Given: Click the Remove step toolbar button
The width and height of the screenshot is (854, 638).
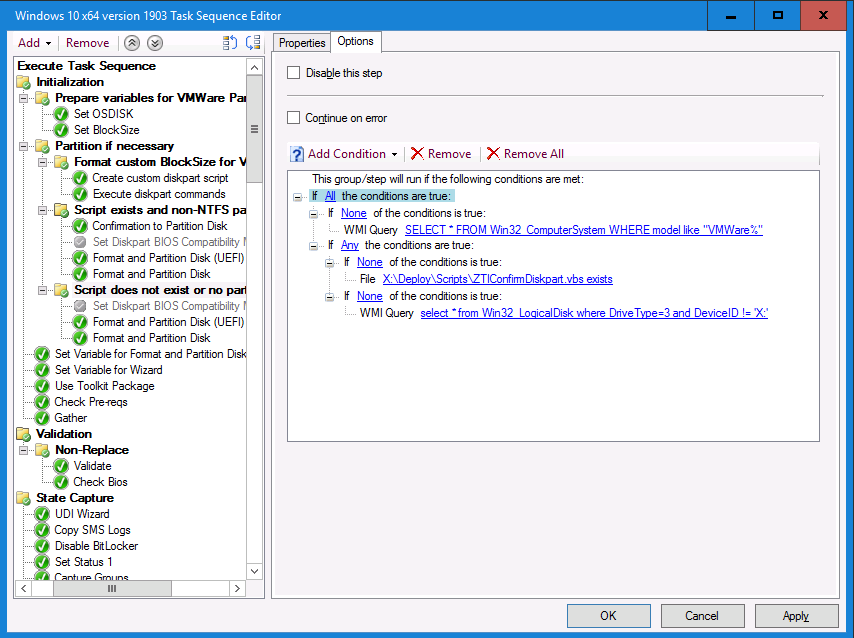Looking at the screenshot, I should point(87,43).
